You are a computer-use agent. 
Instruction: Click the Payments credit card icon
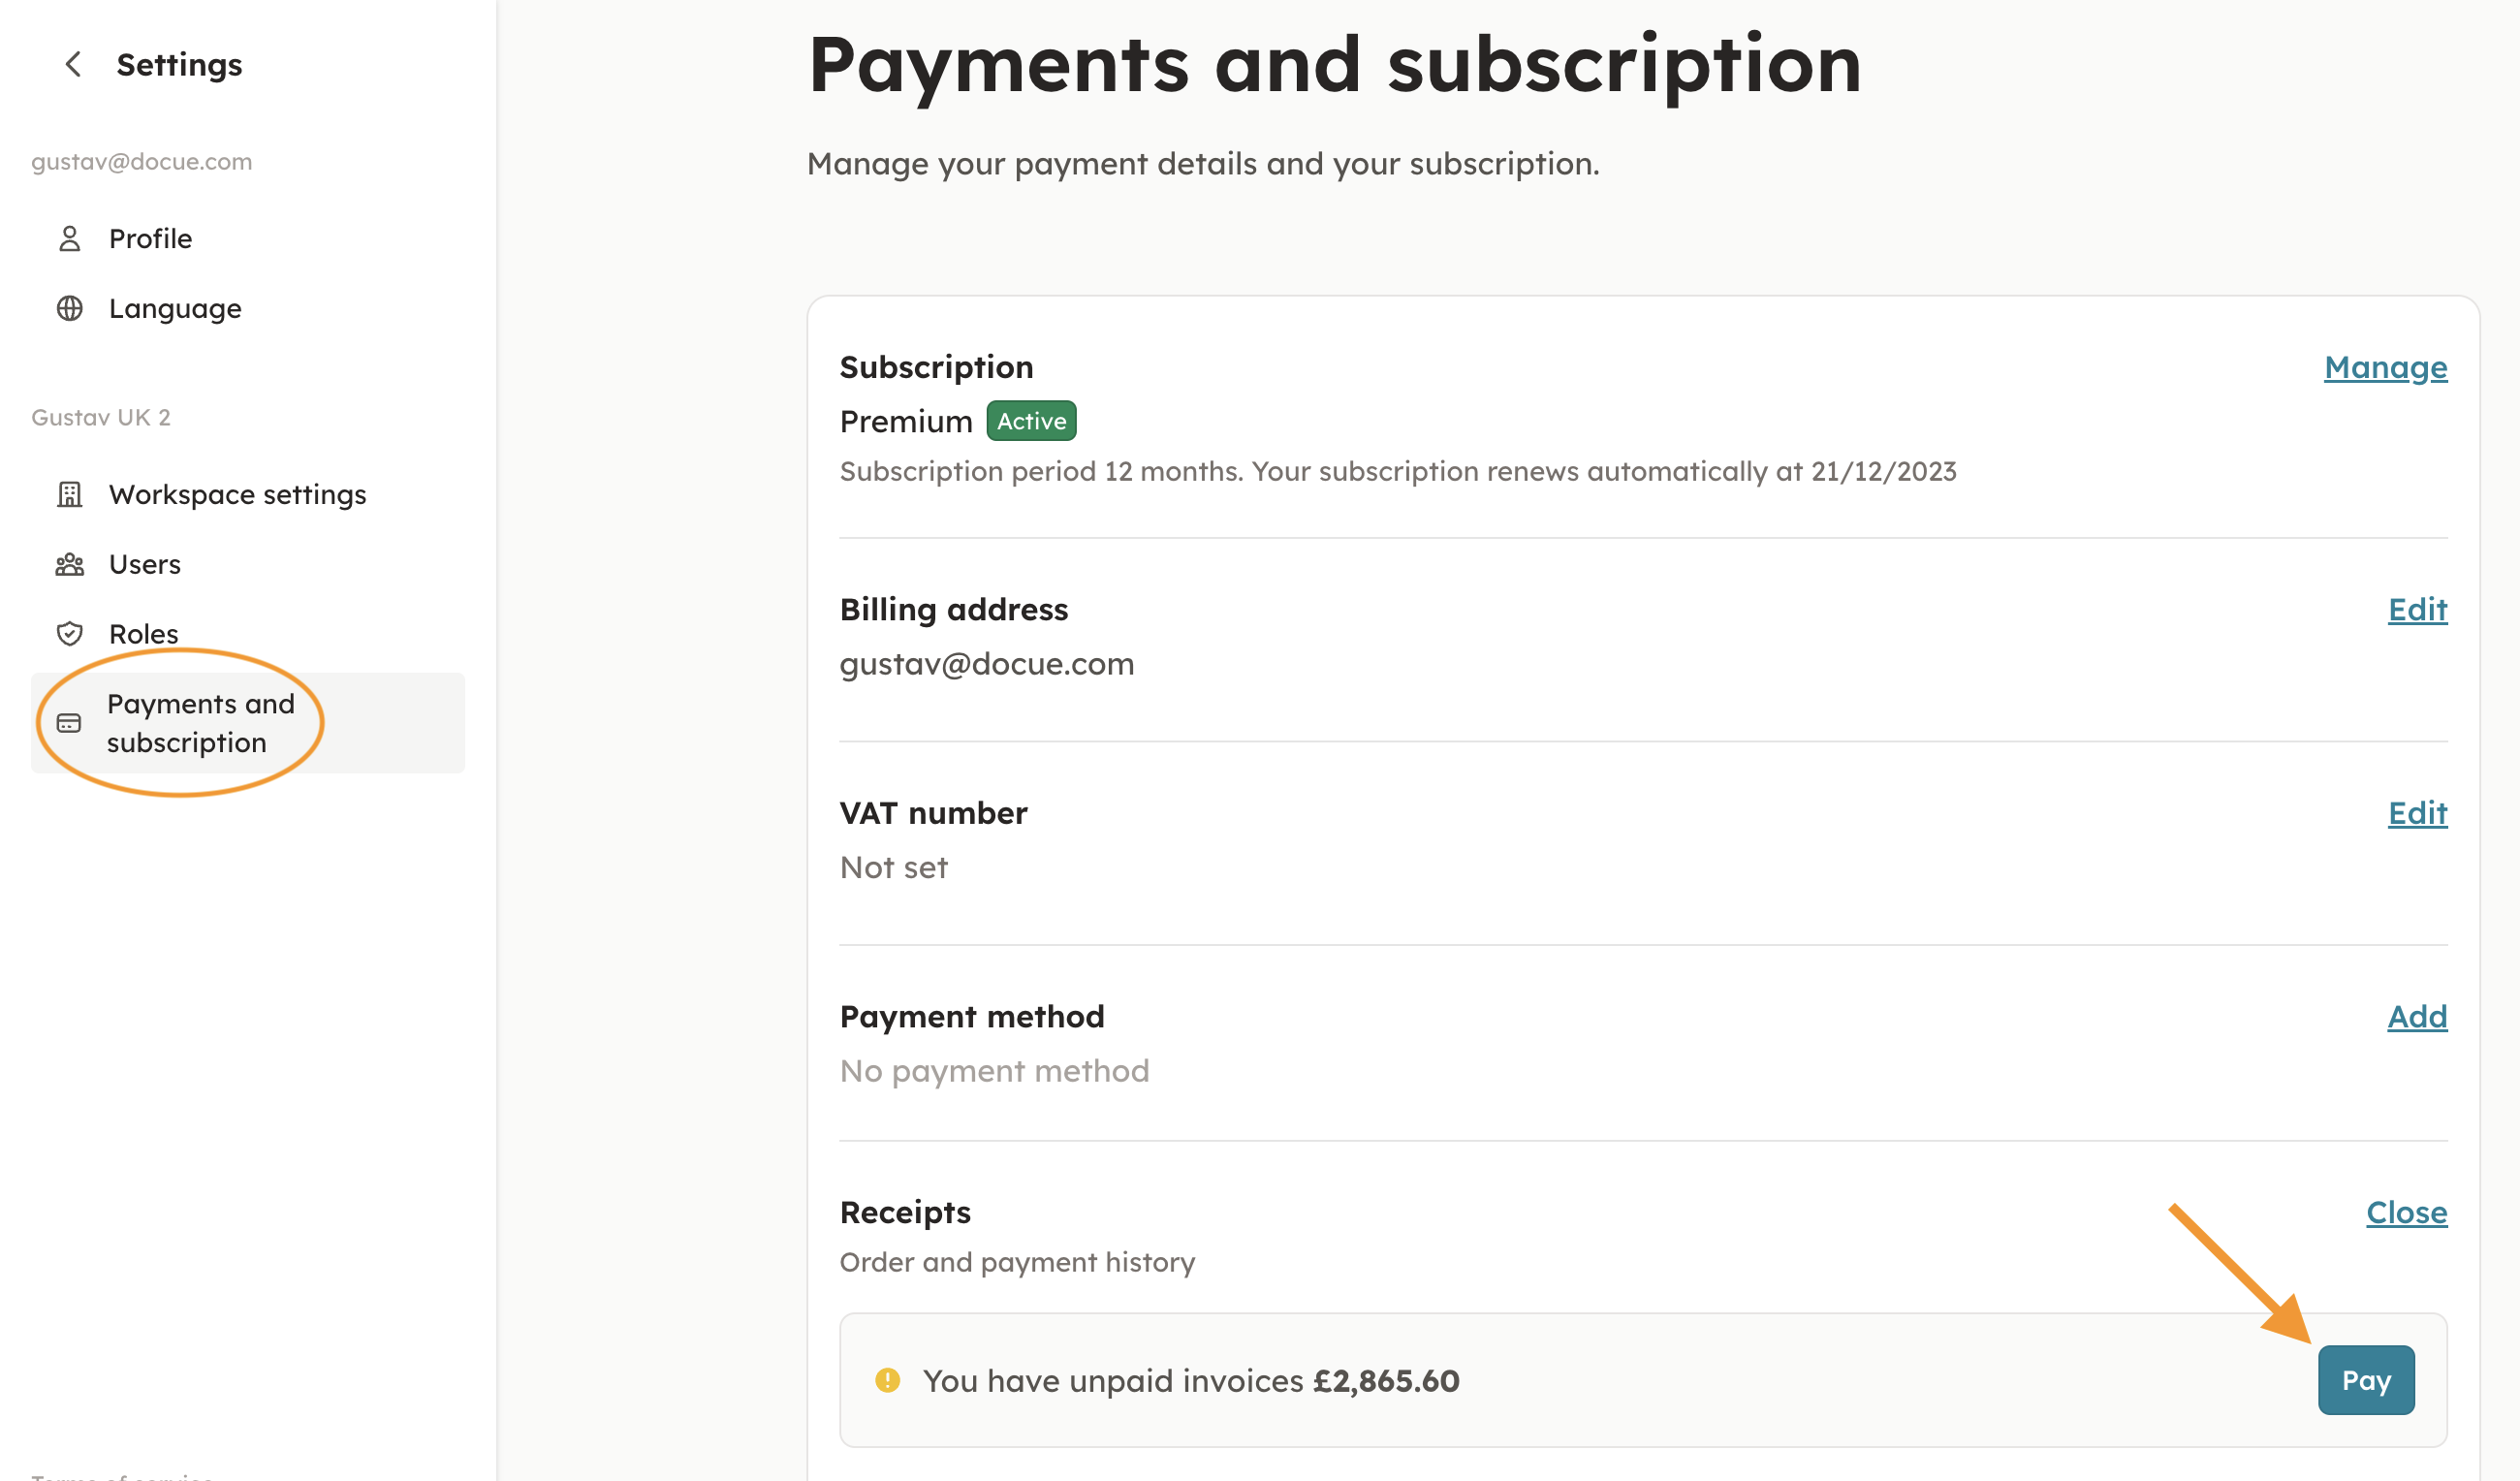click(69, 723)
